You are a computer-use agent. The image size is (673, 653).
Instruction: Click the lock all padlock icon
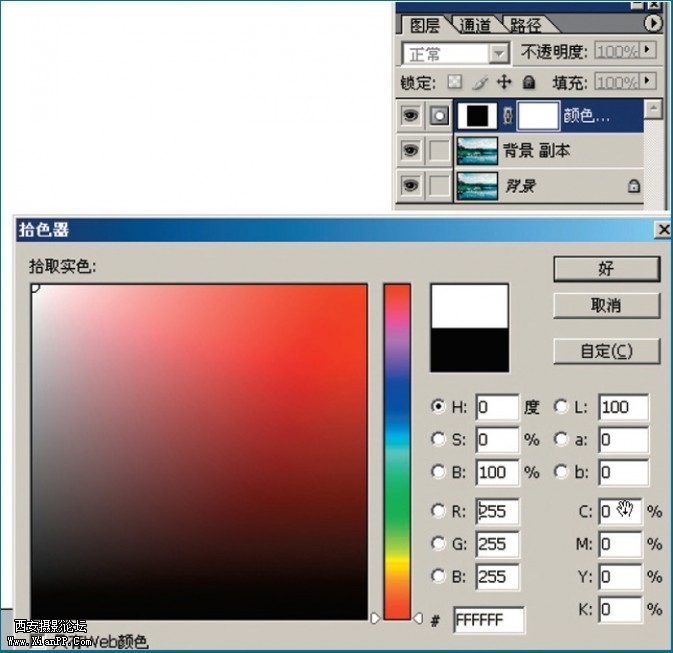click(x=529, y=82)
